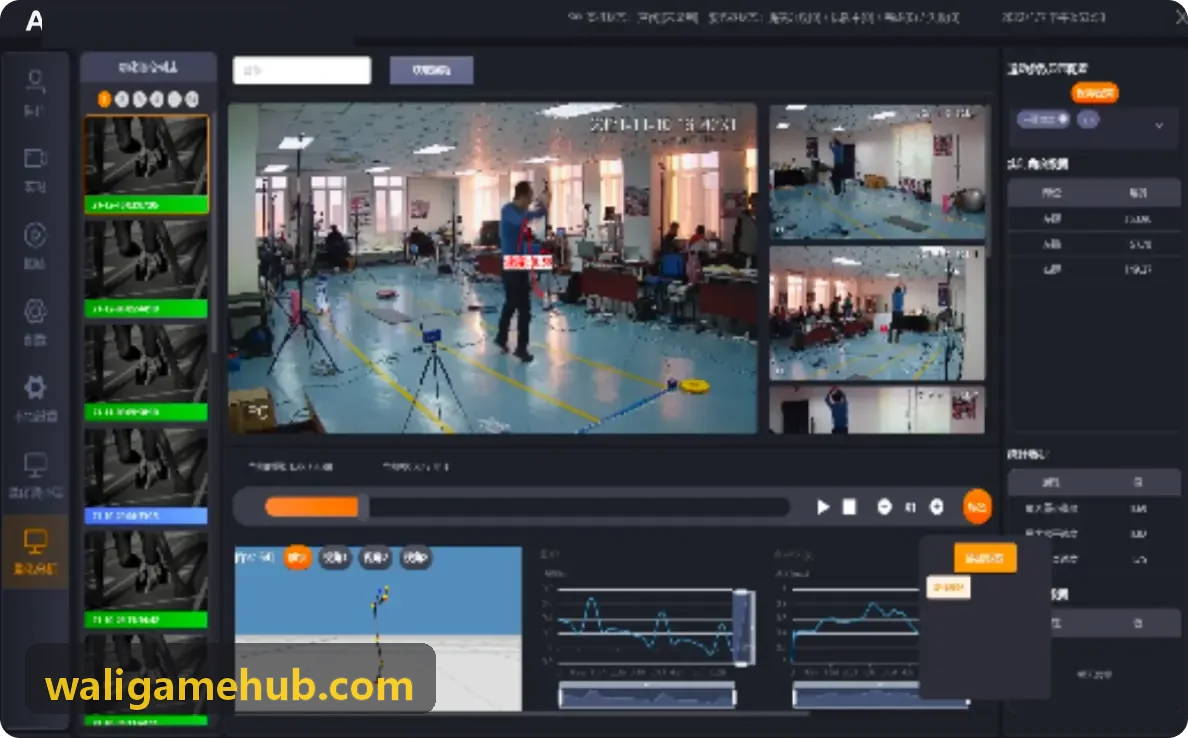This screenshot has height=738, width=1188.
Task: Decrease playback speed with the minus icon
Action: (x=884, y=507)
